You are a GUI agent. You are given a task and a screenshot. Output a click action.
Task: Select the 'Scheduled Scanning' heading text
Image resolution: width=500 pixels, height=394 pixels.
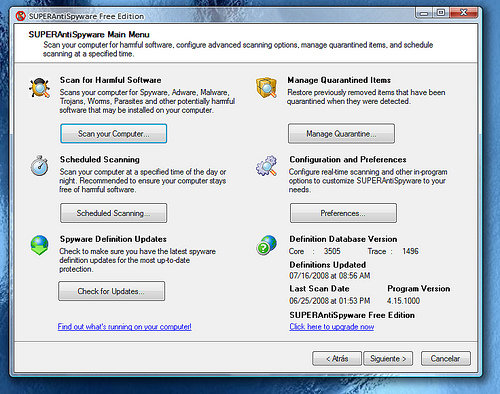[100, 159]
